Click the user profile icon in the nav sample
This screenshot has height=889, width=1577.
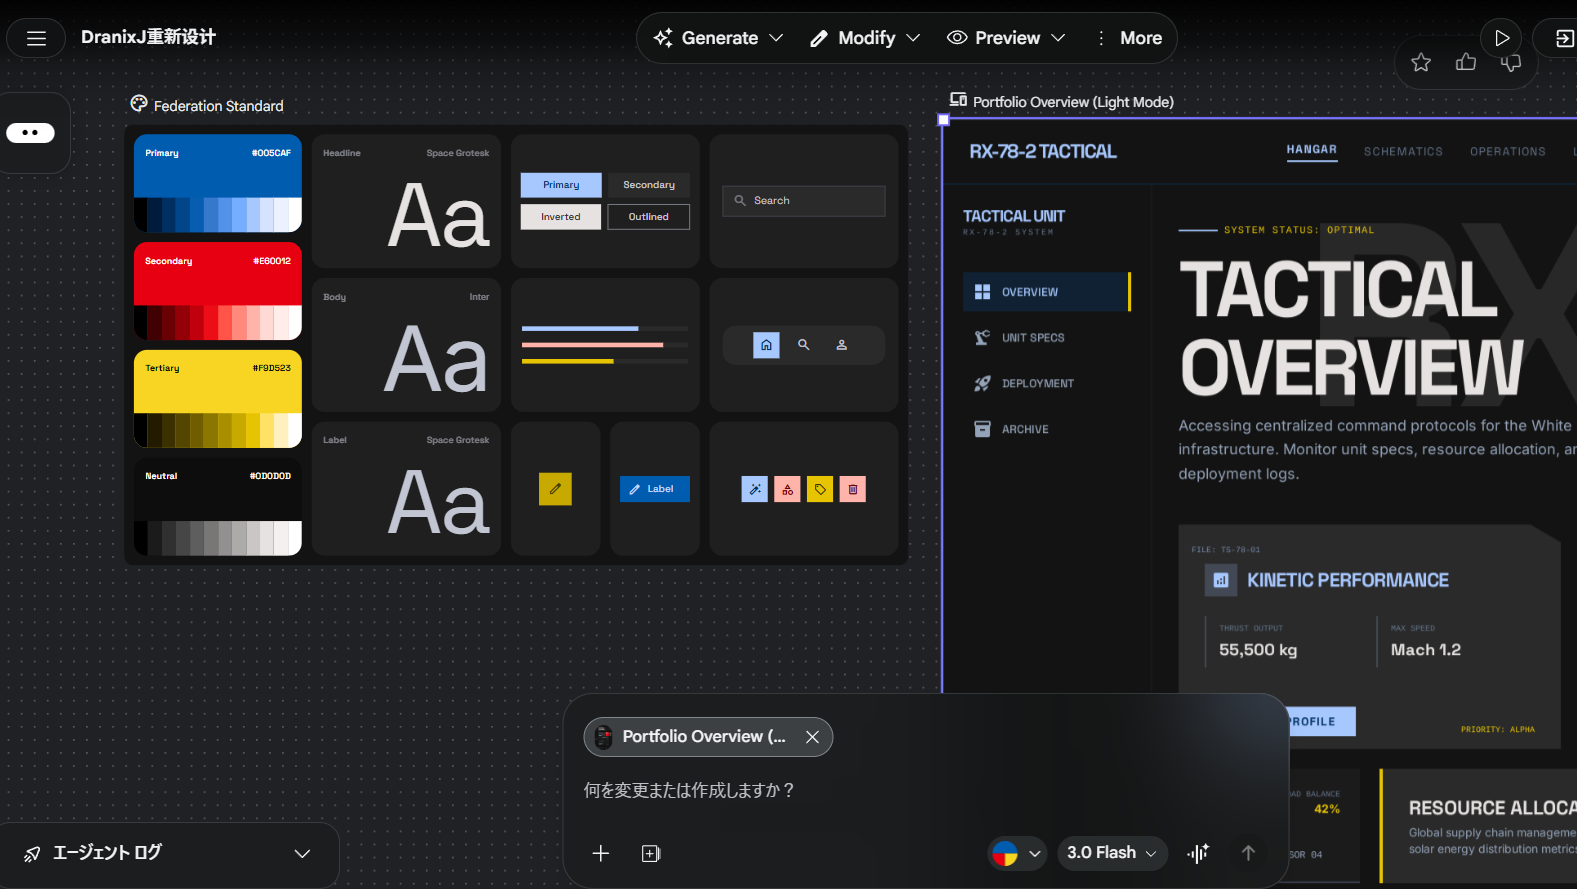click(x=842, y=345)
